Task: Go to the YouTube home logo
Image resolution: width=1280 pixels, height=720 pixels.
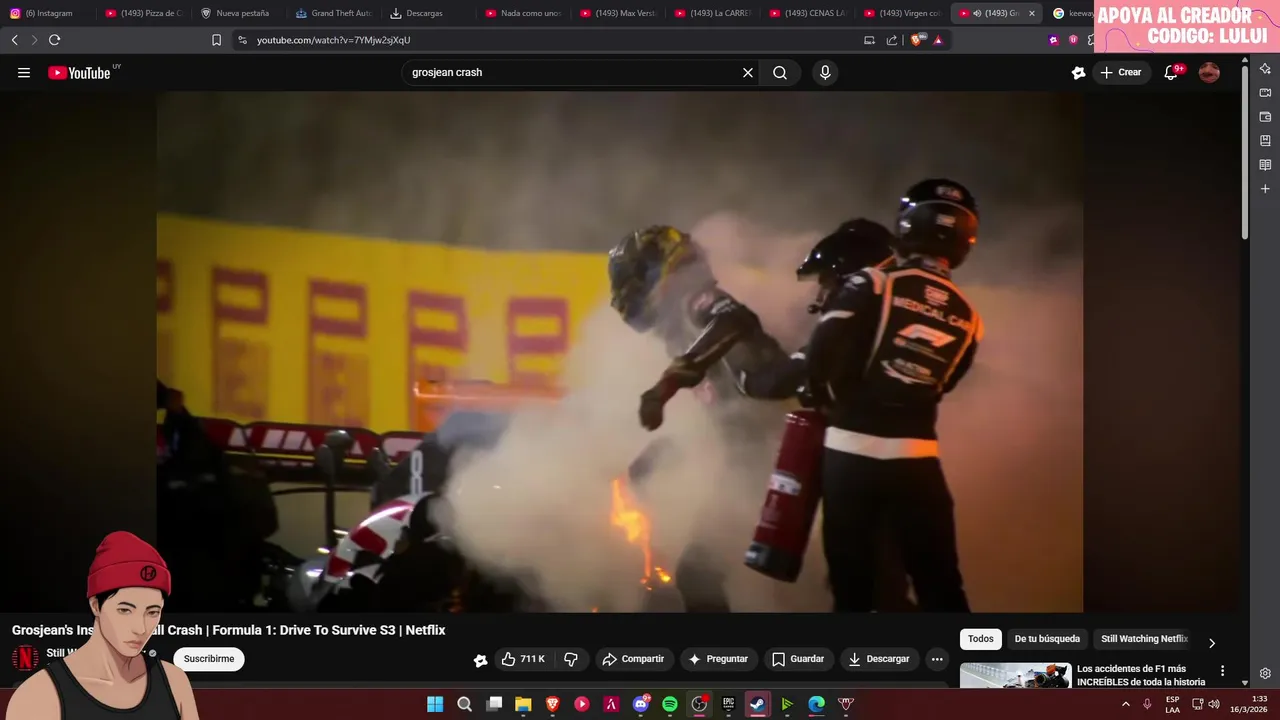Action: 79,72
